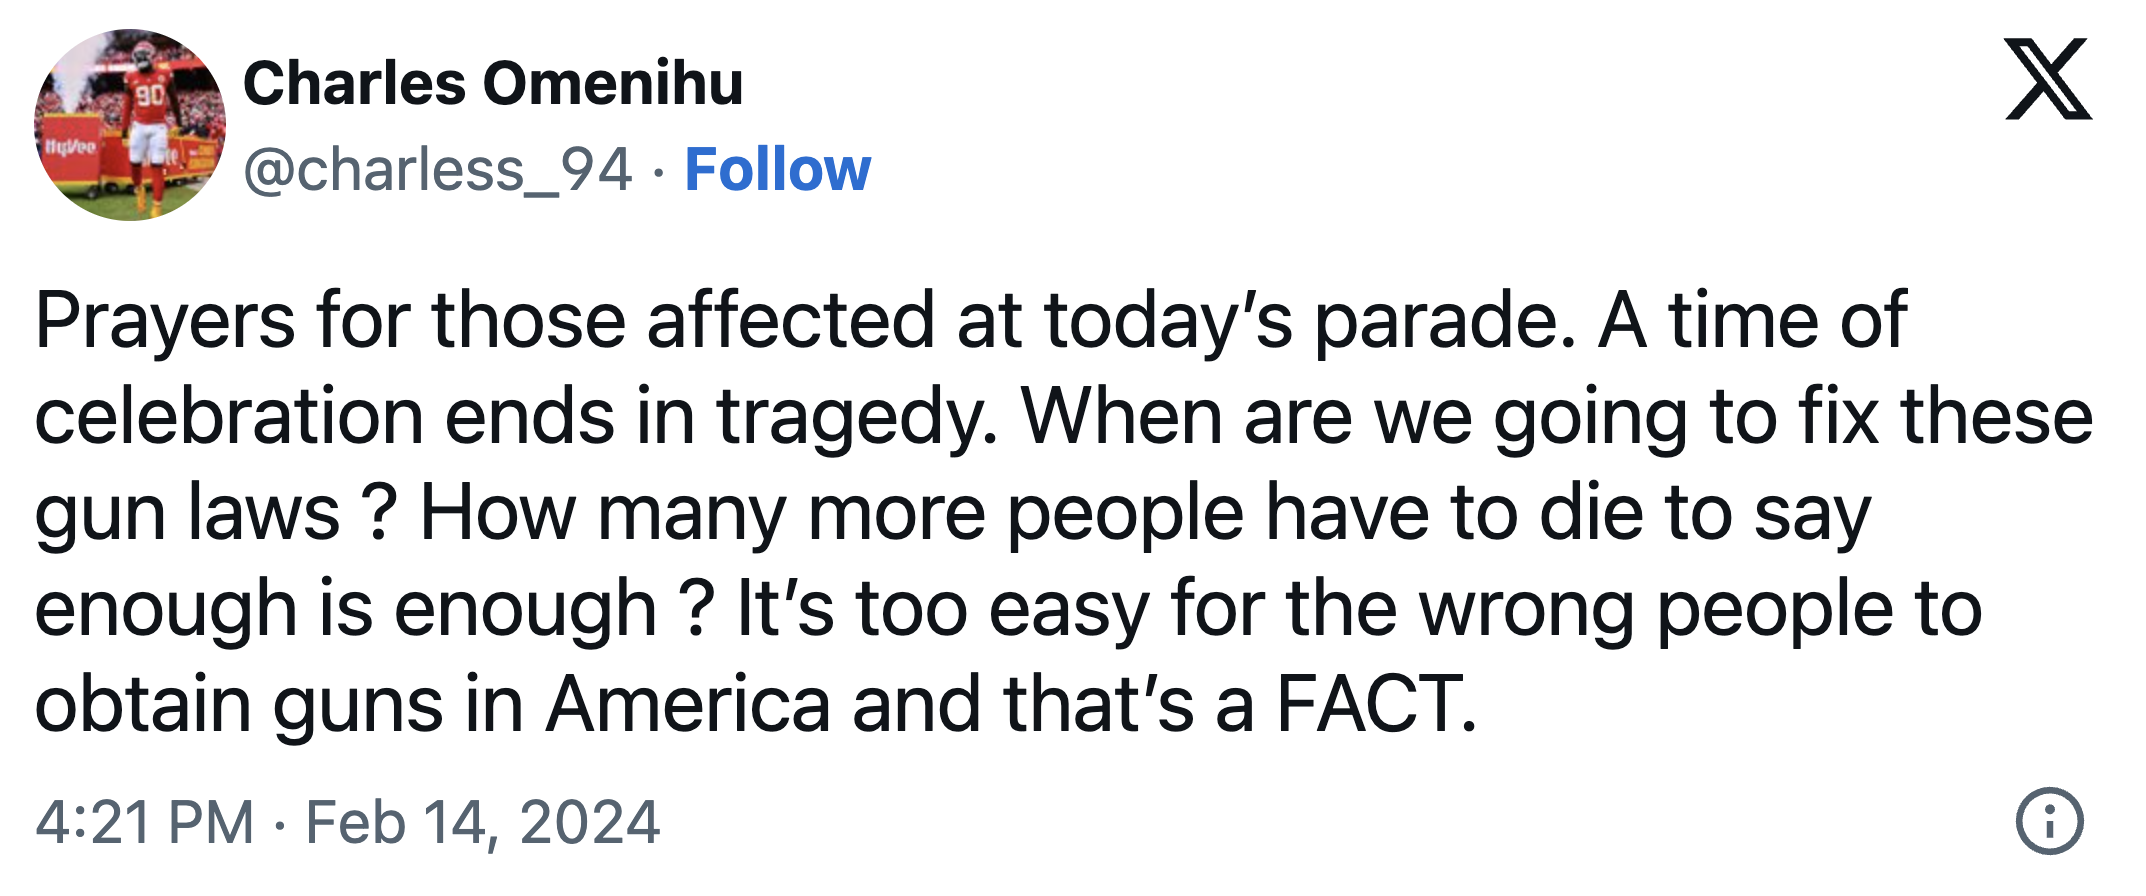Click the words "A time of"

click(1752, 321)
